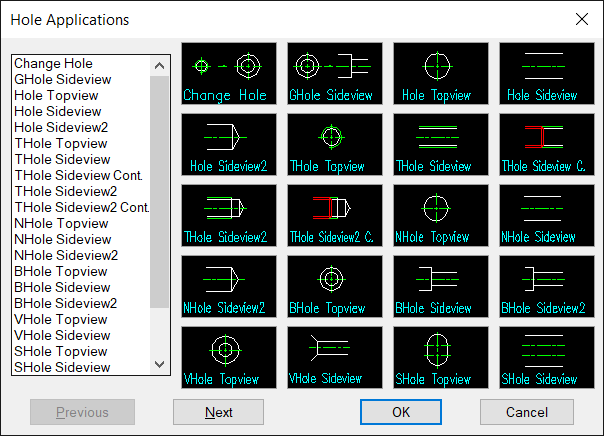Pick the SHole Sideview image tile
Viewport: 604px width, 436px height.
pos(547,357)
